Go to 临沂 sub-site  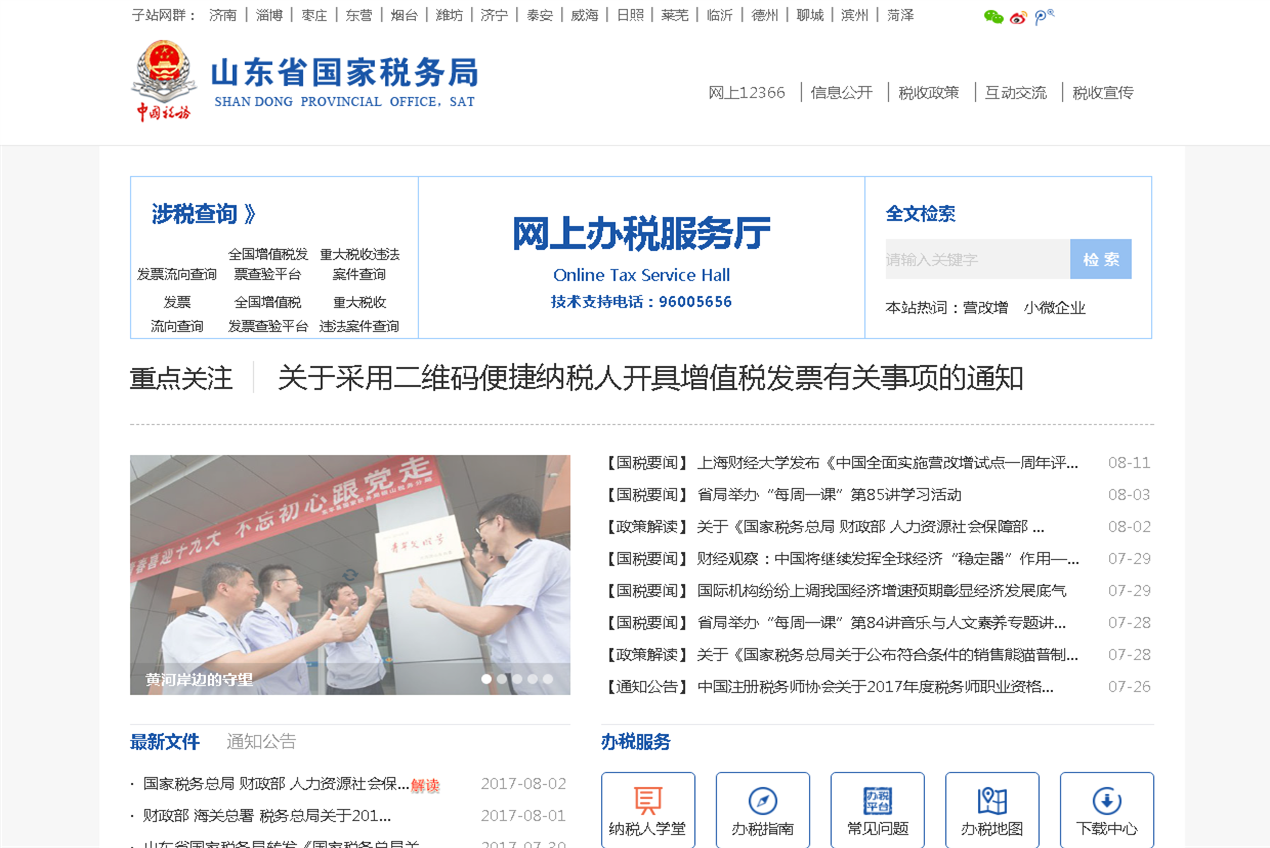(x=720, y=15)
